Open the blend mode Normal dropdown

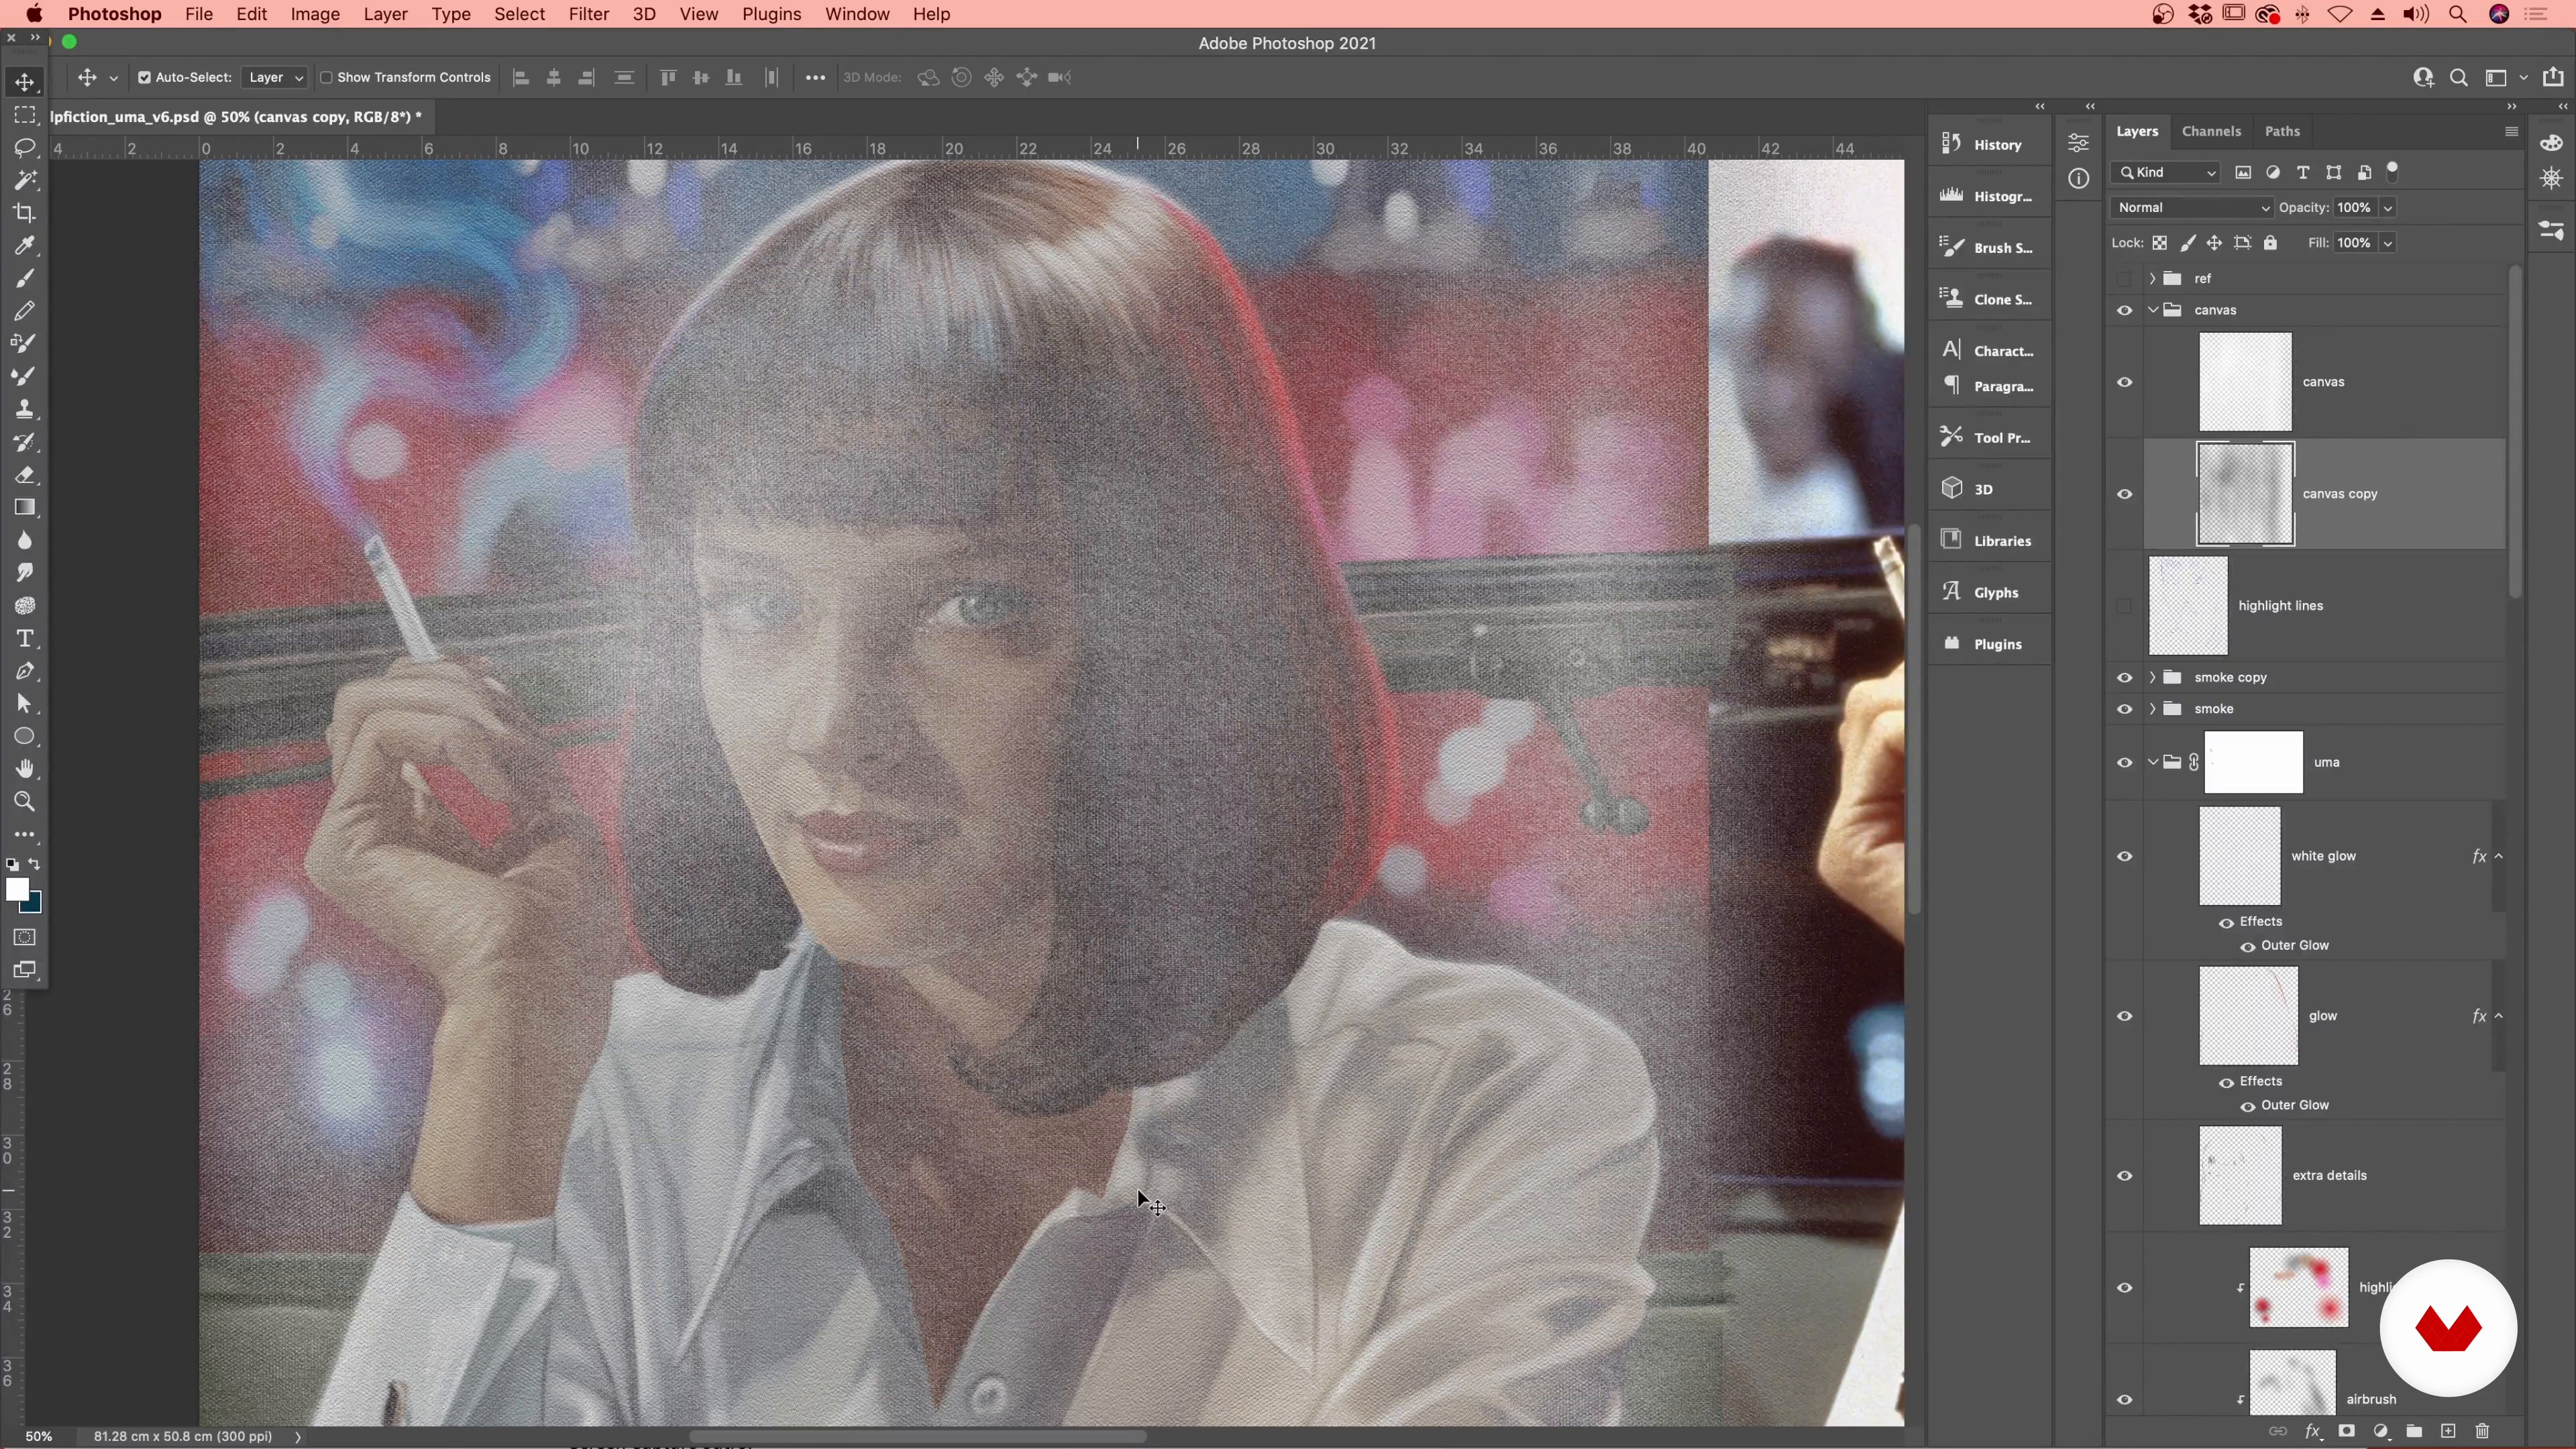coord(2192,208)
